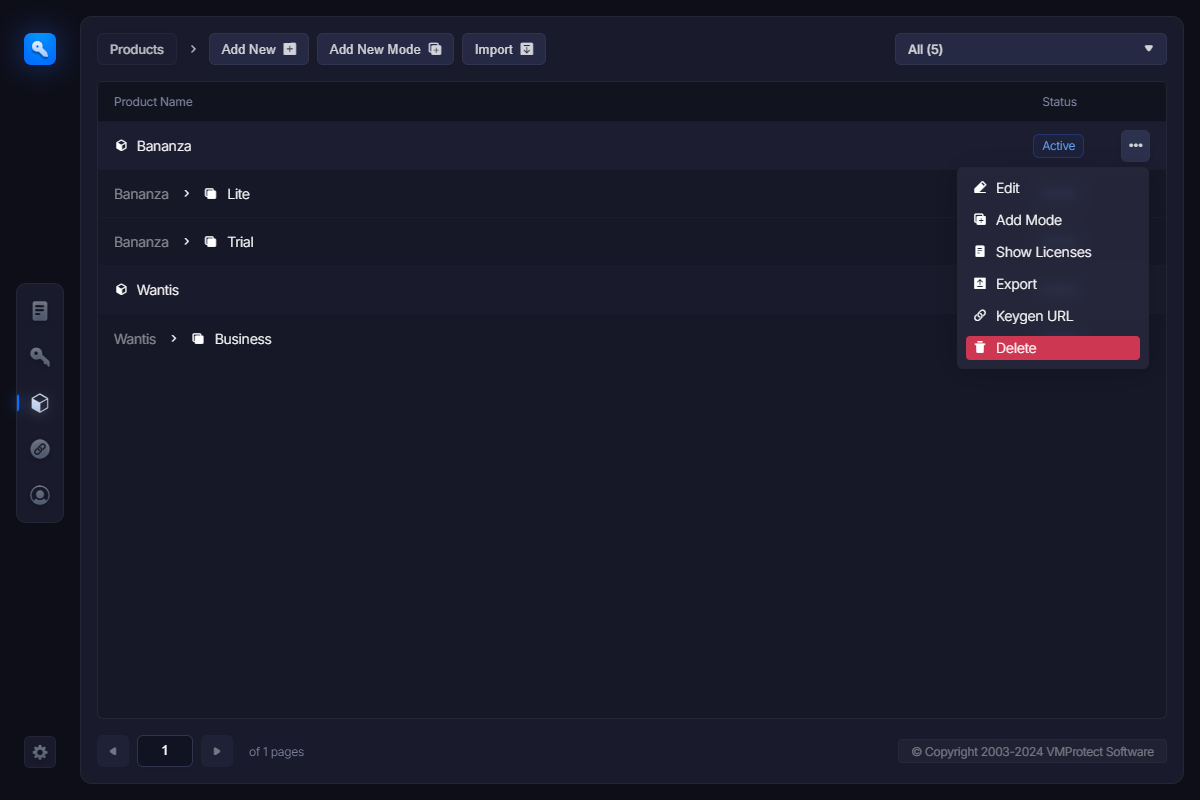Click the key logo icon in sidebar
Image resolution: width=1200 pixels, height=800 pixels.
coord(40,49)
